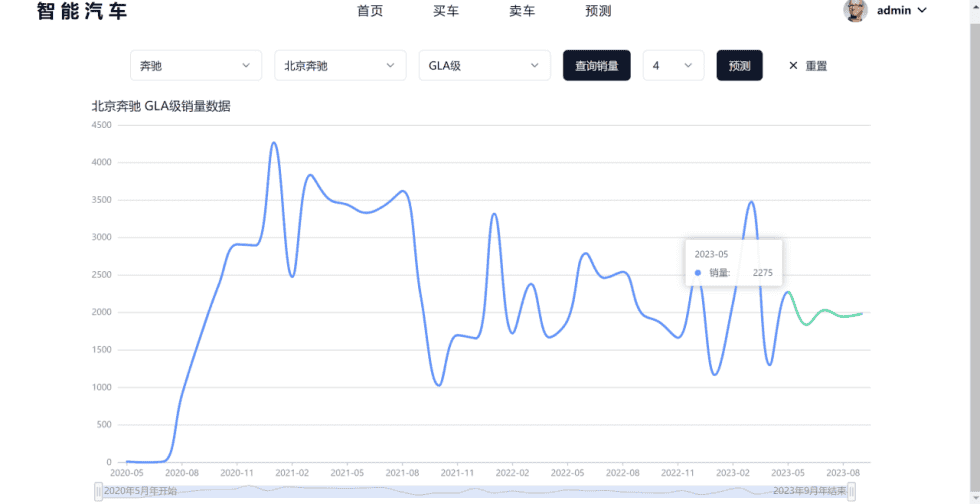Click the tooltip value 2275
This screenshot has width=980, height=504.
click(x=762, y=273)
